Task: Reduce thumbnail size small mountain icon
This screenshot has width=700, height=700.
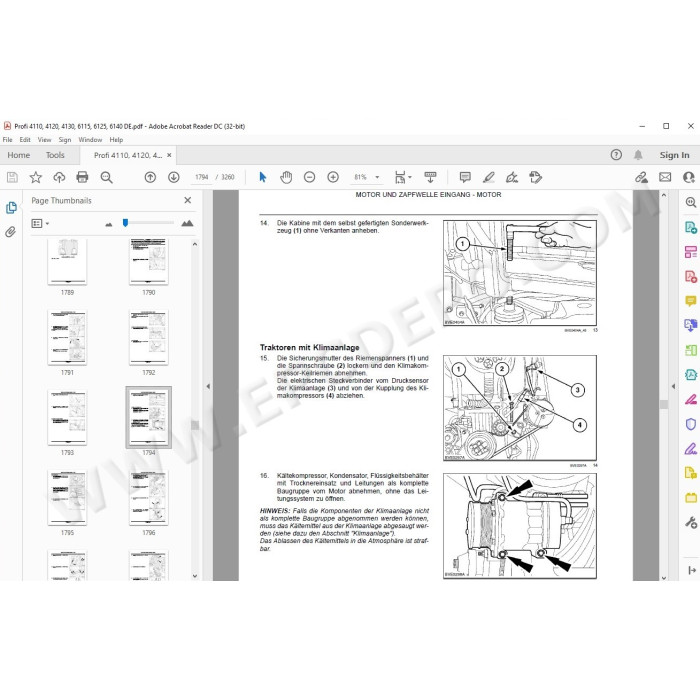Action: (108, 224)
